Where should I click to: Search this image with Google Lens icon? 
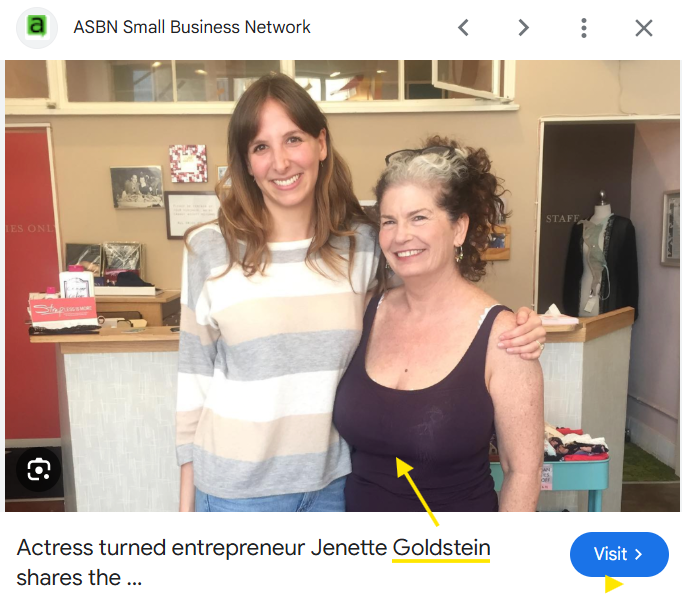click(x=39, y=470)
